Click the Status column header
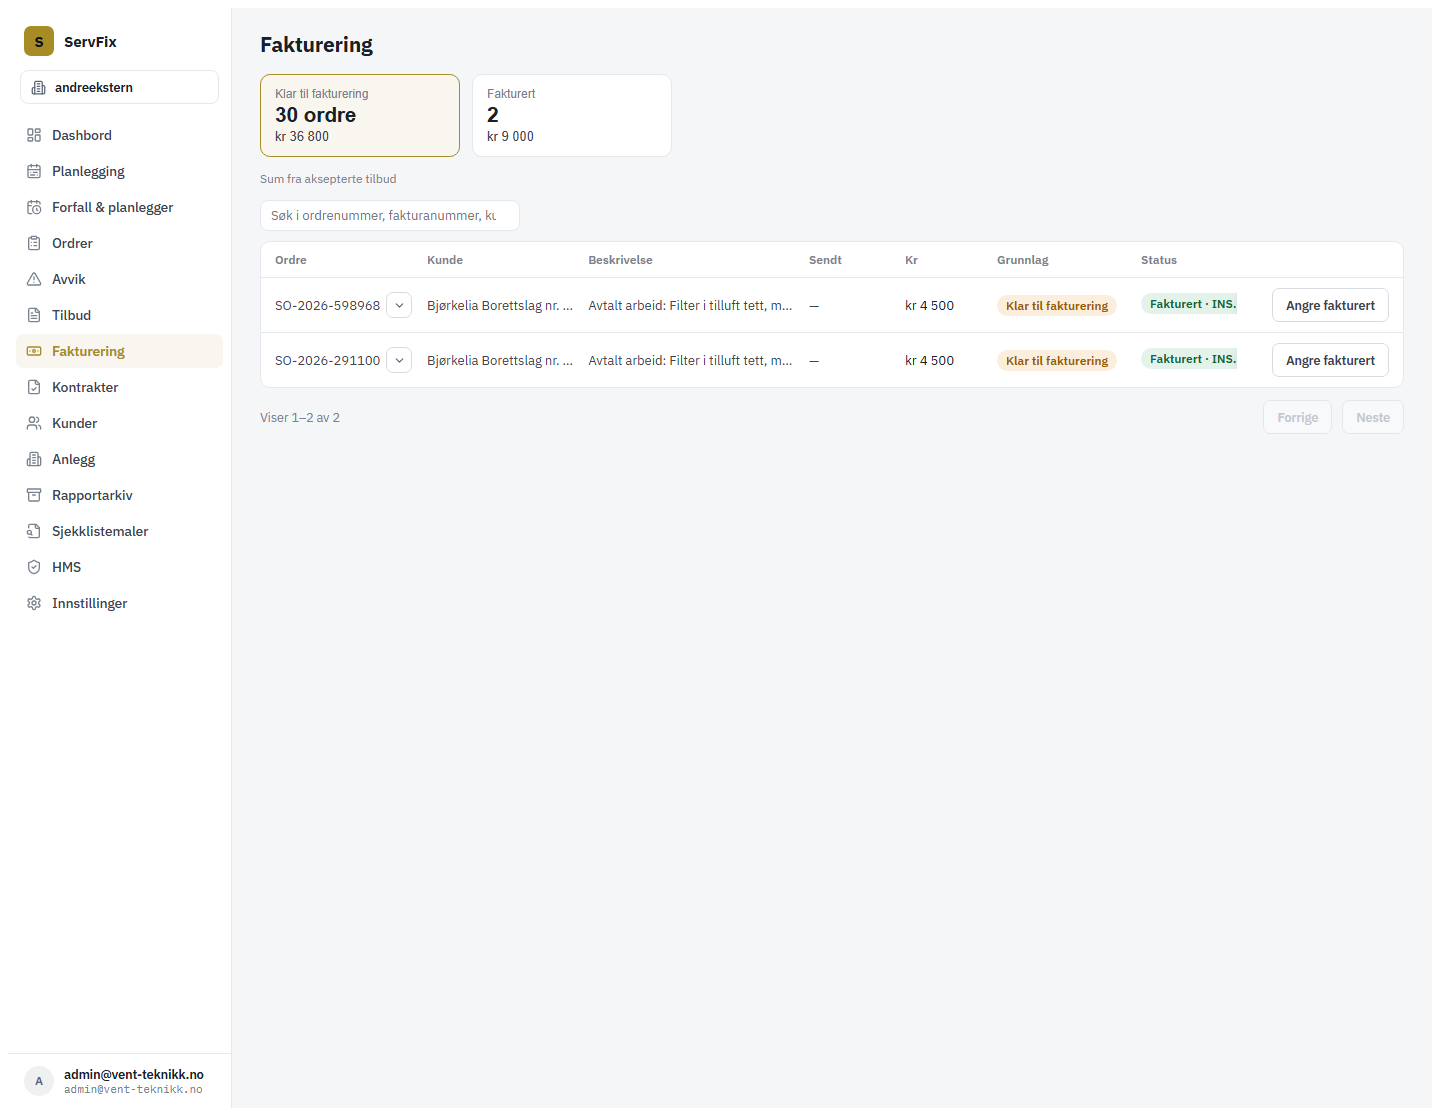 click(x=1159, y=260)
